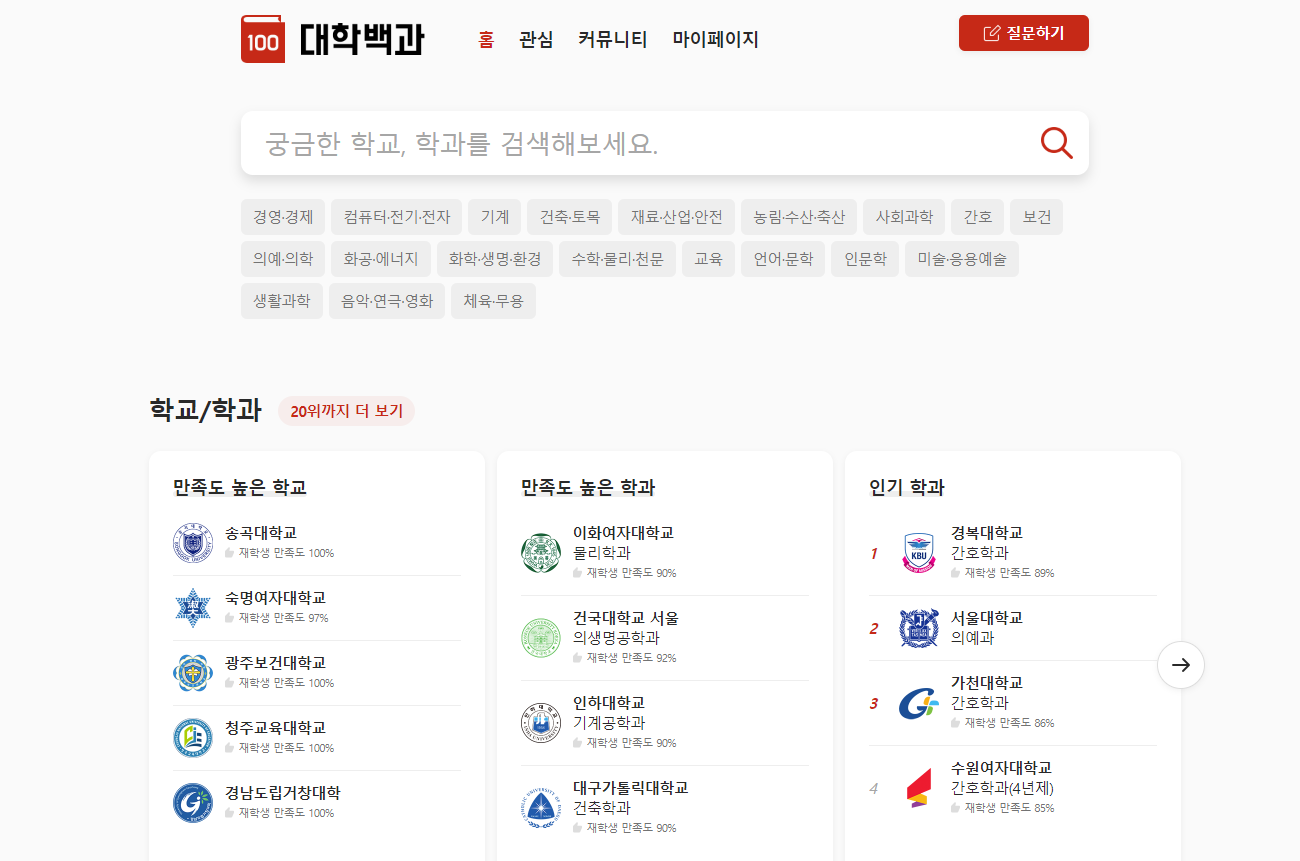Select the 의예·의학 category tag
Image resolution: width=1300 pixels, height=861 pixels.
point(283,259)
